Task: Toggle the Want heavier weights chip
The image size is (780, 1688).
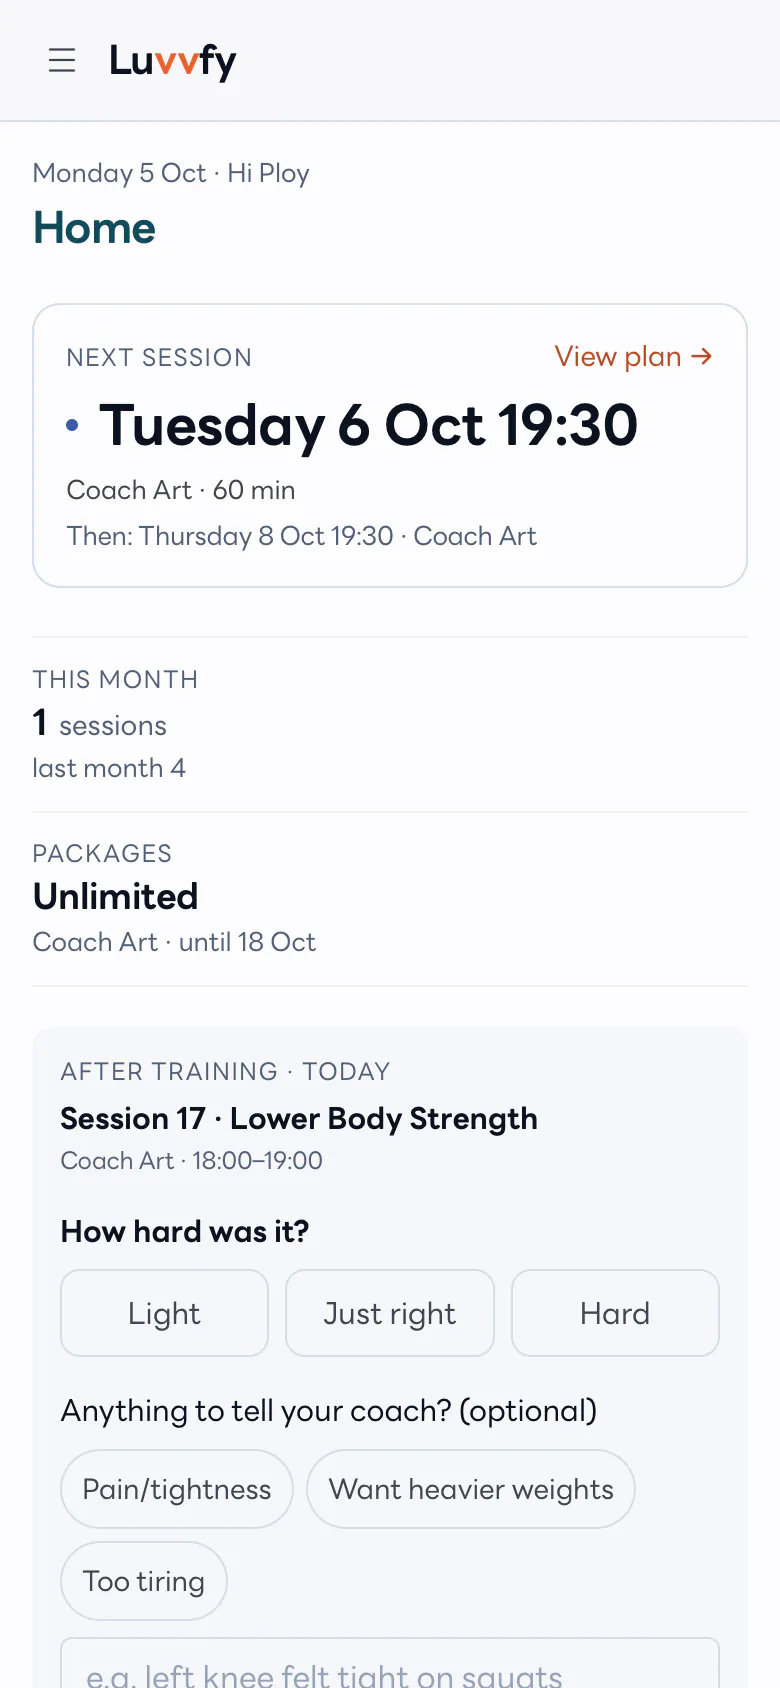Action: pos(471,1489)
